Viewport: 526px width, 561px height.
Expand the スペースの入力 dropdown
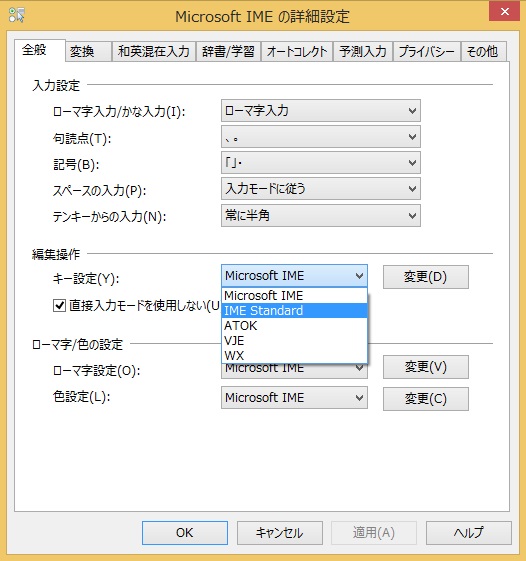(321, 189)
